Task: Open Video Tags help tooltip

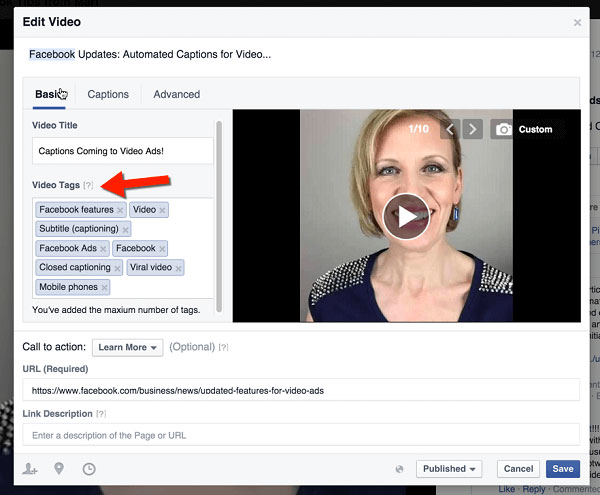Action: 88,185
